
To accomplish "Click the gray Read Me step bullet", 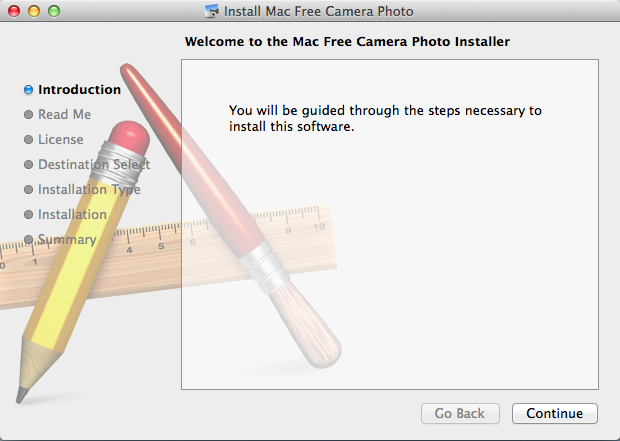I will point(28,115).
